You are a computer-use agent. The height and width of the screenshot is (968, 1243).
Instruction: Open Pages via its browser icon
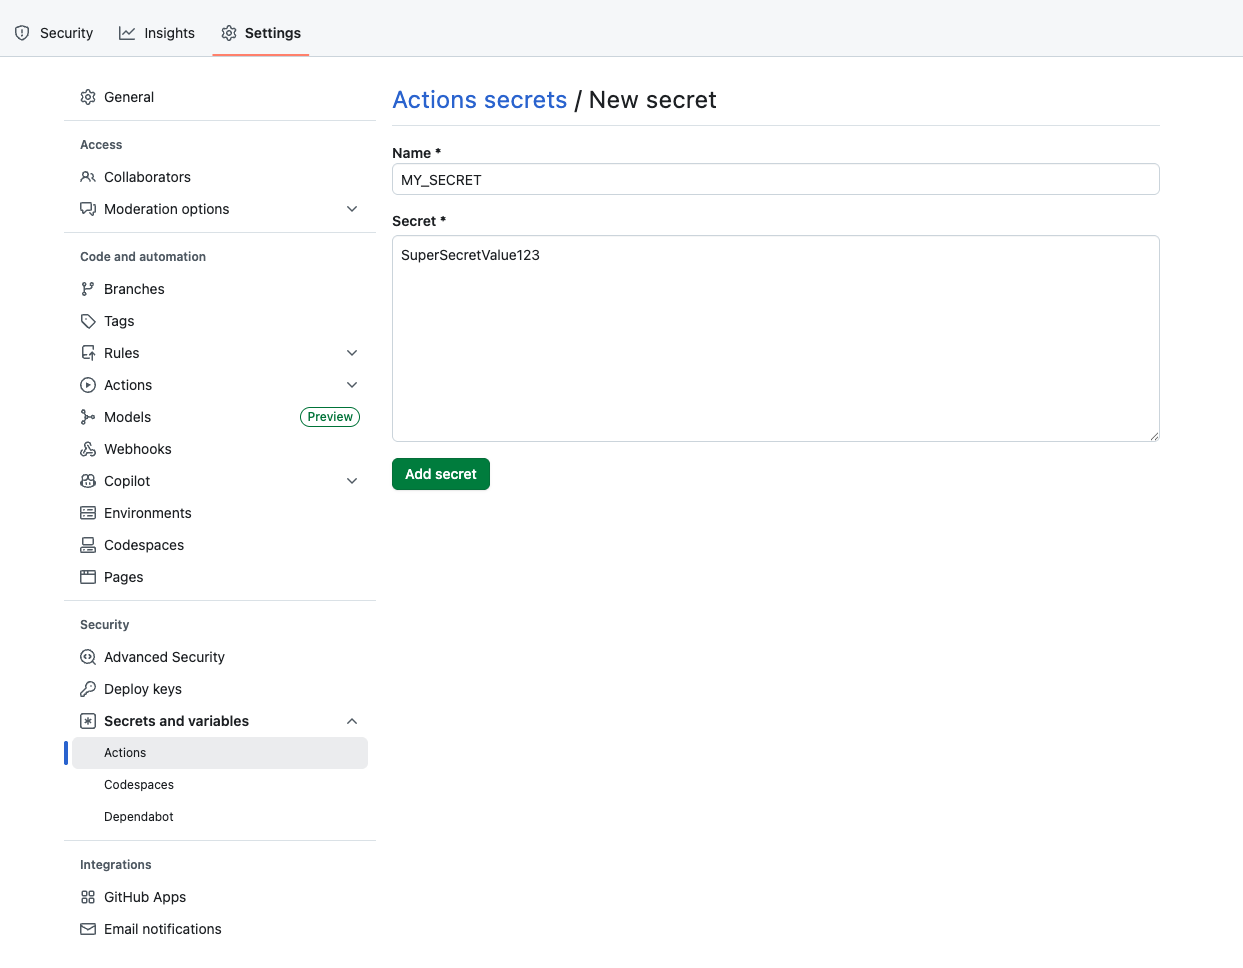pos(88,577)
